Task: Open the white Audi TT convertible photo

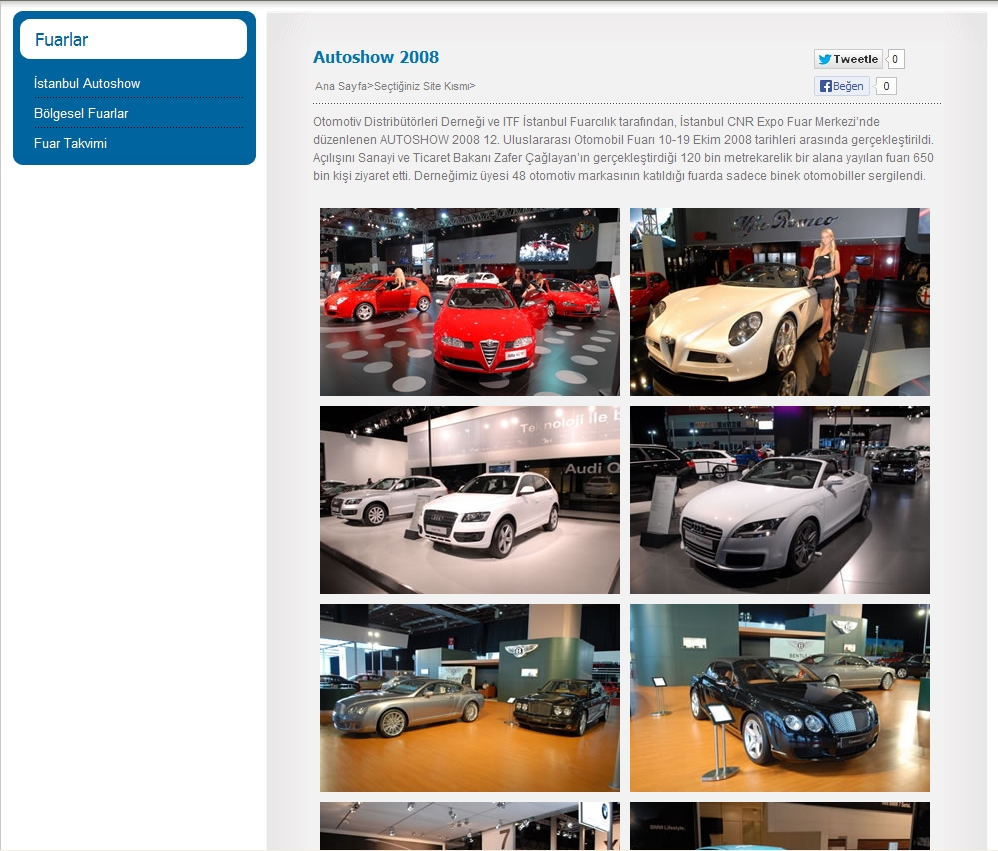Action: coord(780,500)
